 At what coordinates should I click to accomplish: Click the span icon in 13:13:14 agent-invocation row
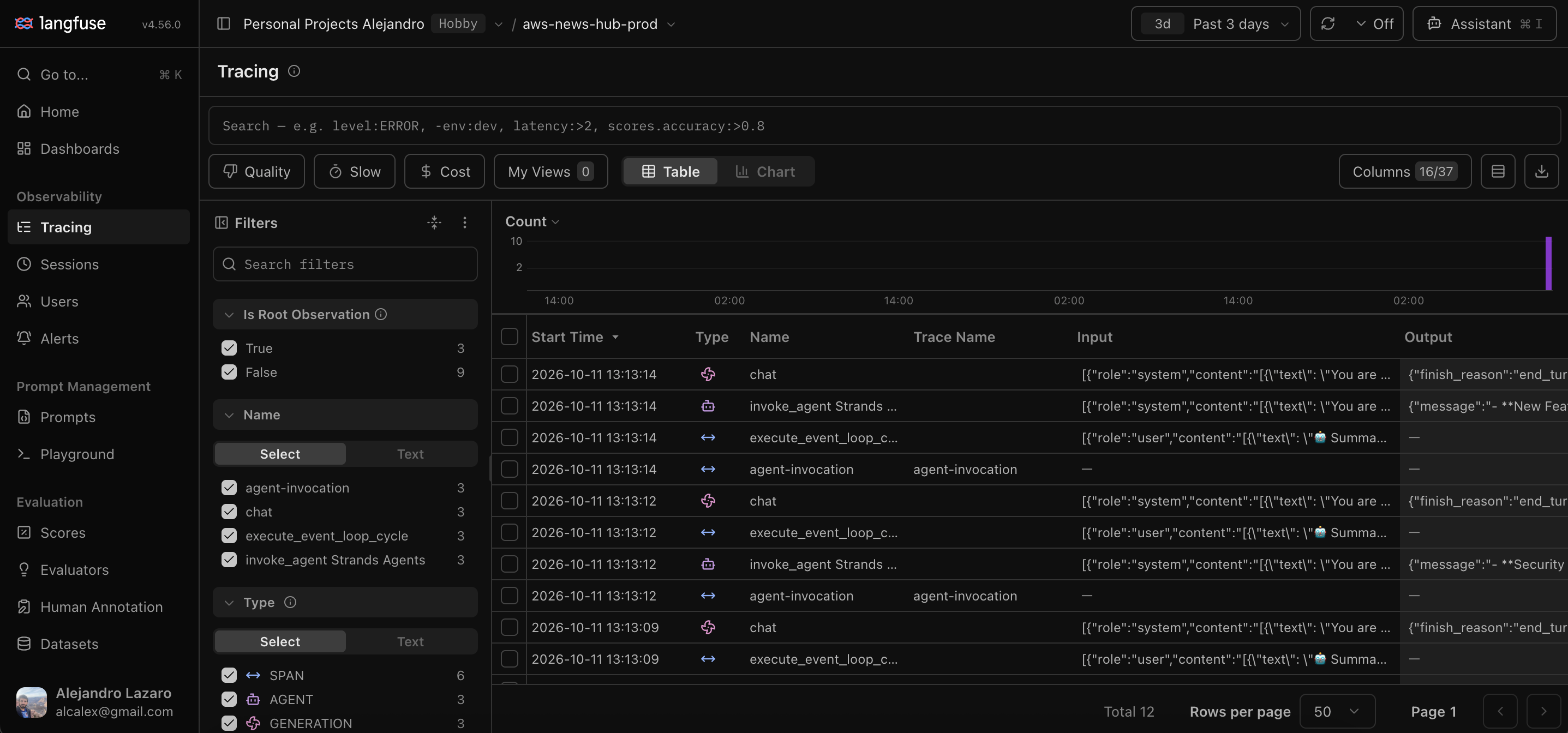[x=708, y=469]
